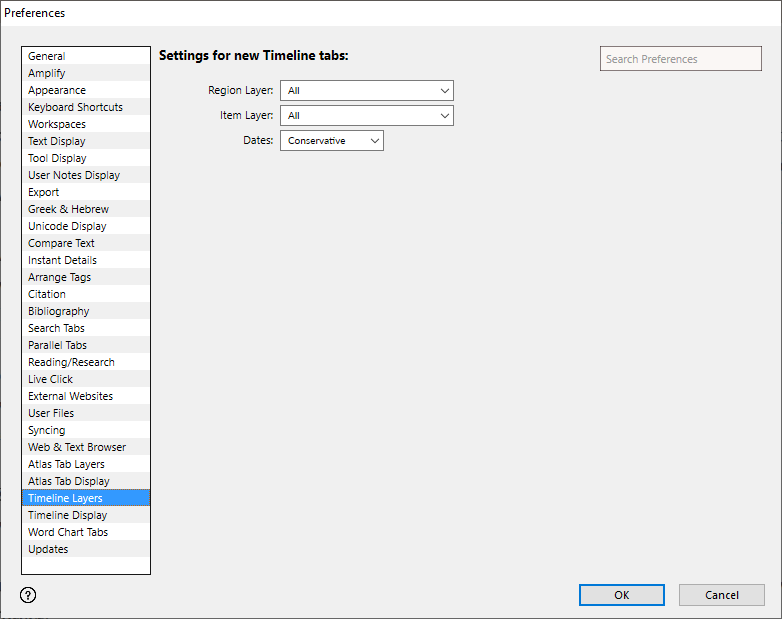Open Web & Text Browser settings
Viewport: 782px width, 619px height.
pos(77,448)
